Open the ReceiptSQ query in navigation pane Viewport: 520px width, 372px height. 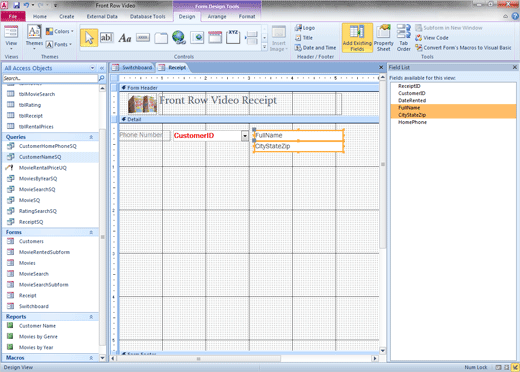point(31,222)
